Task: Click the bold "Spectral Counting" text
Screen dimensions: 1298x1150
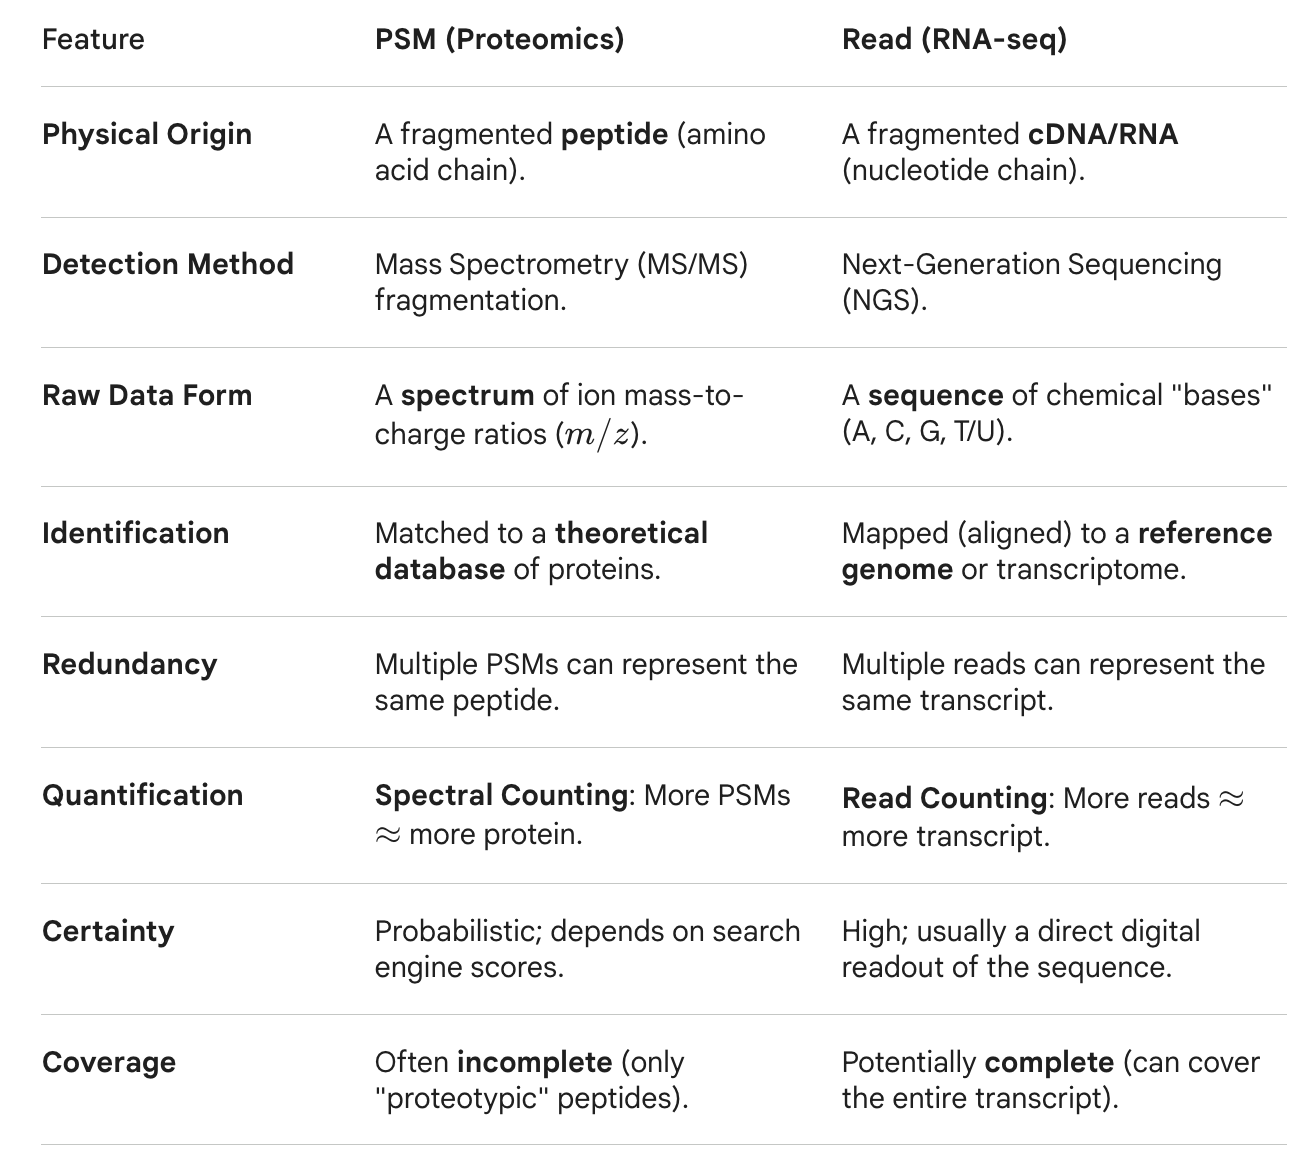Action: (x=501, y=795)
